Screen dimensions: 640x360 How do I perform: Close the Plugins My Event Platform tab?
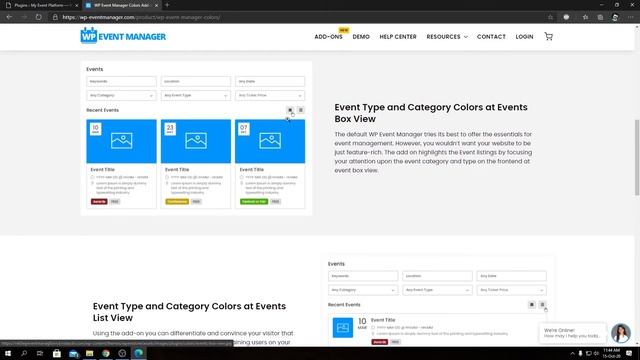tap(76, 5)
